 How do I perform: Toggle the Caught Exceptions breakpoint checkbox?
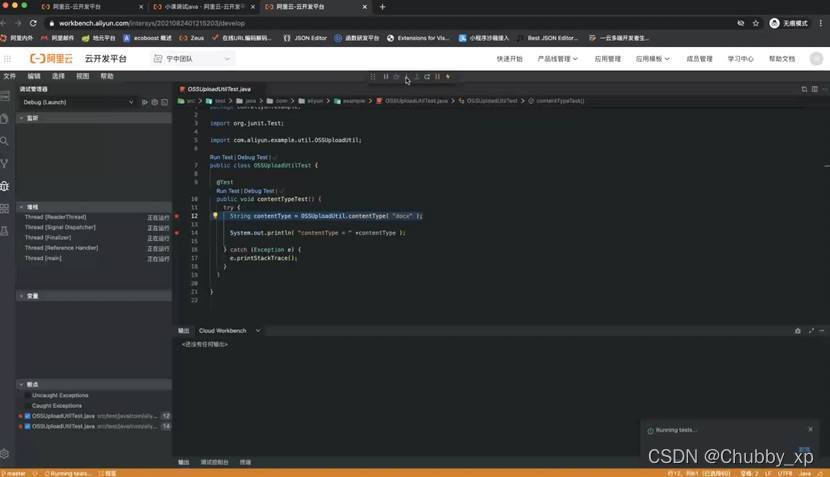28,406
